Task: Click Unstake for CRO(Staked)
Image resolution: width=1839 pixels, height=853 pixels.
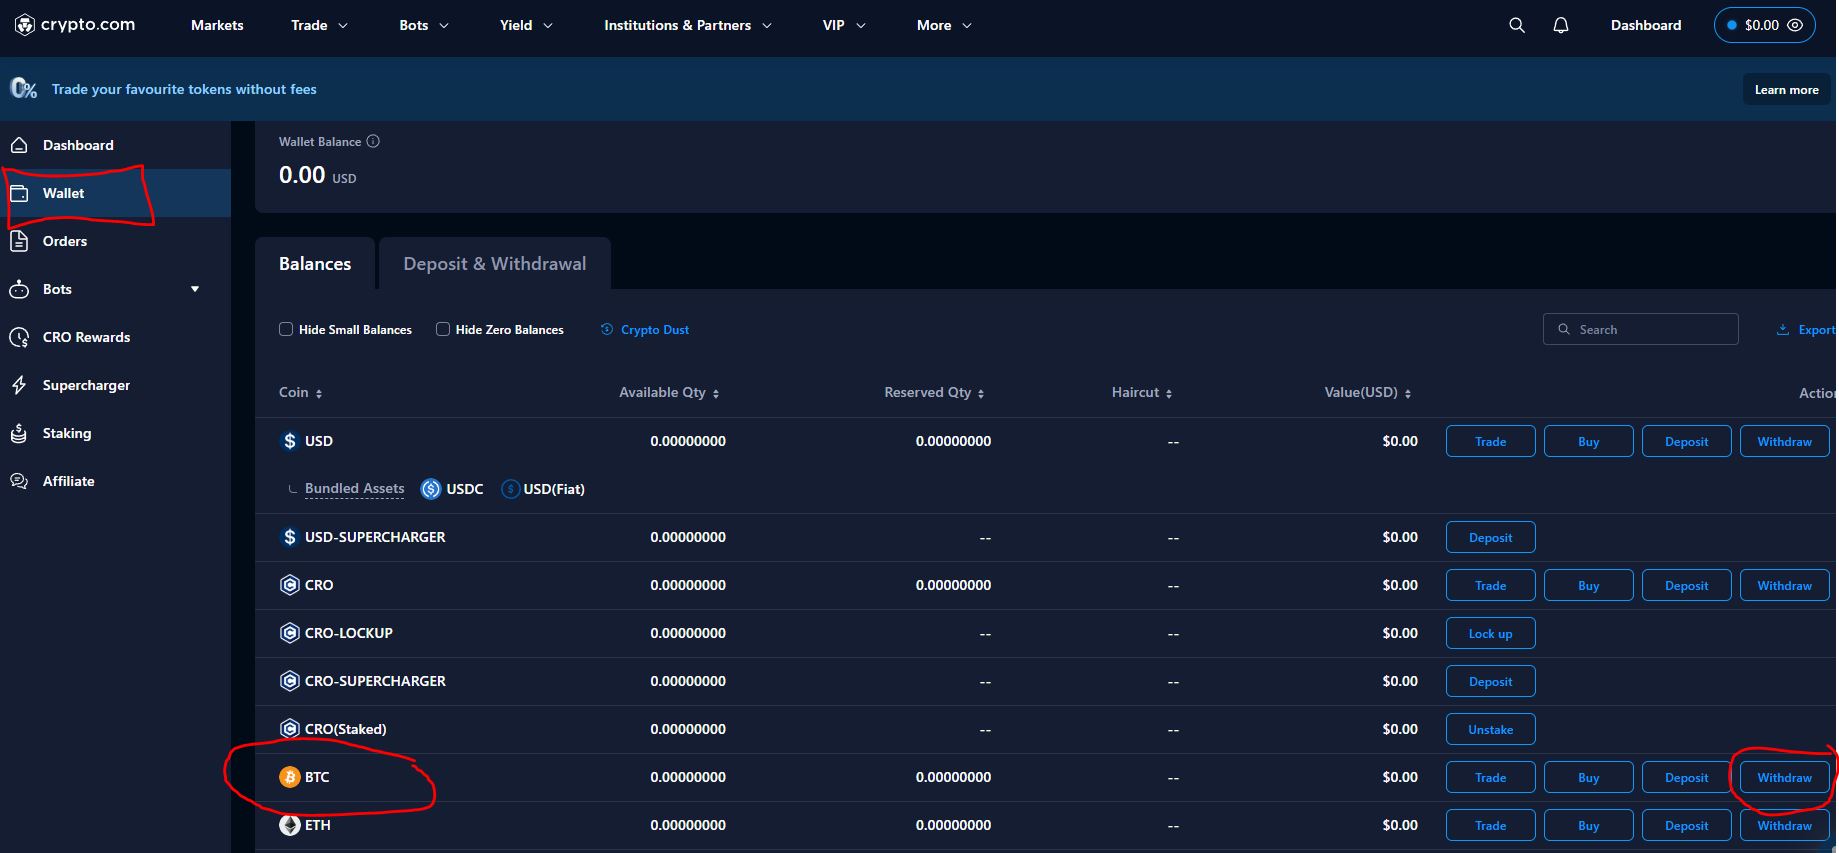Action: (x=1491, y=729)
